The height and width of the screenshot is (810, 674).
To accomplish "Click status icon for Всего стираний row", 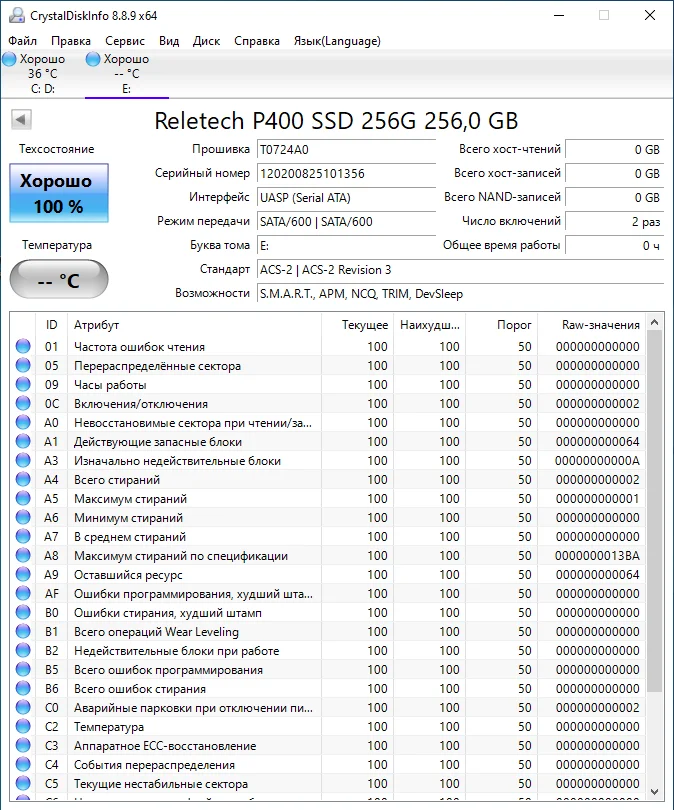I will click(x=23, y=479).
